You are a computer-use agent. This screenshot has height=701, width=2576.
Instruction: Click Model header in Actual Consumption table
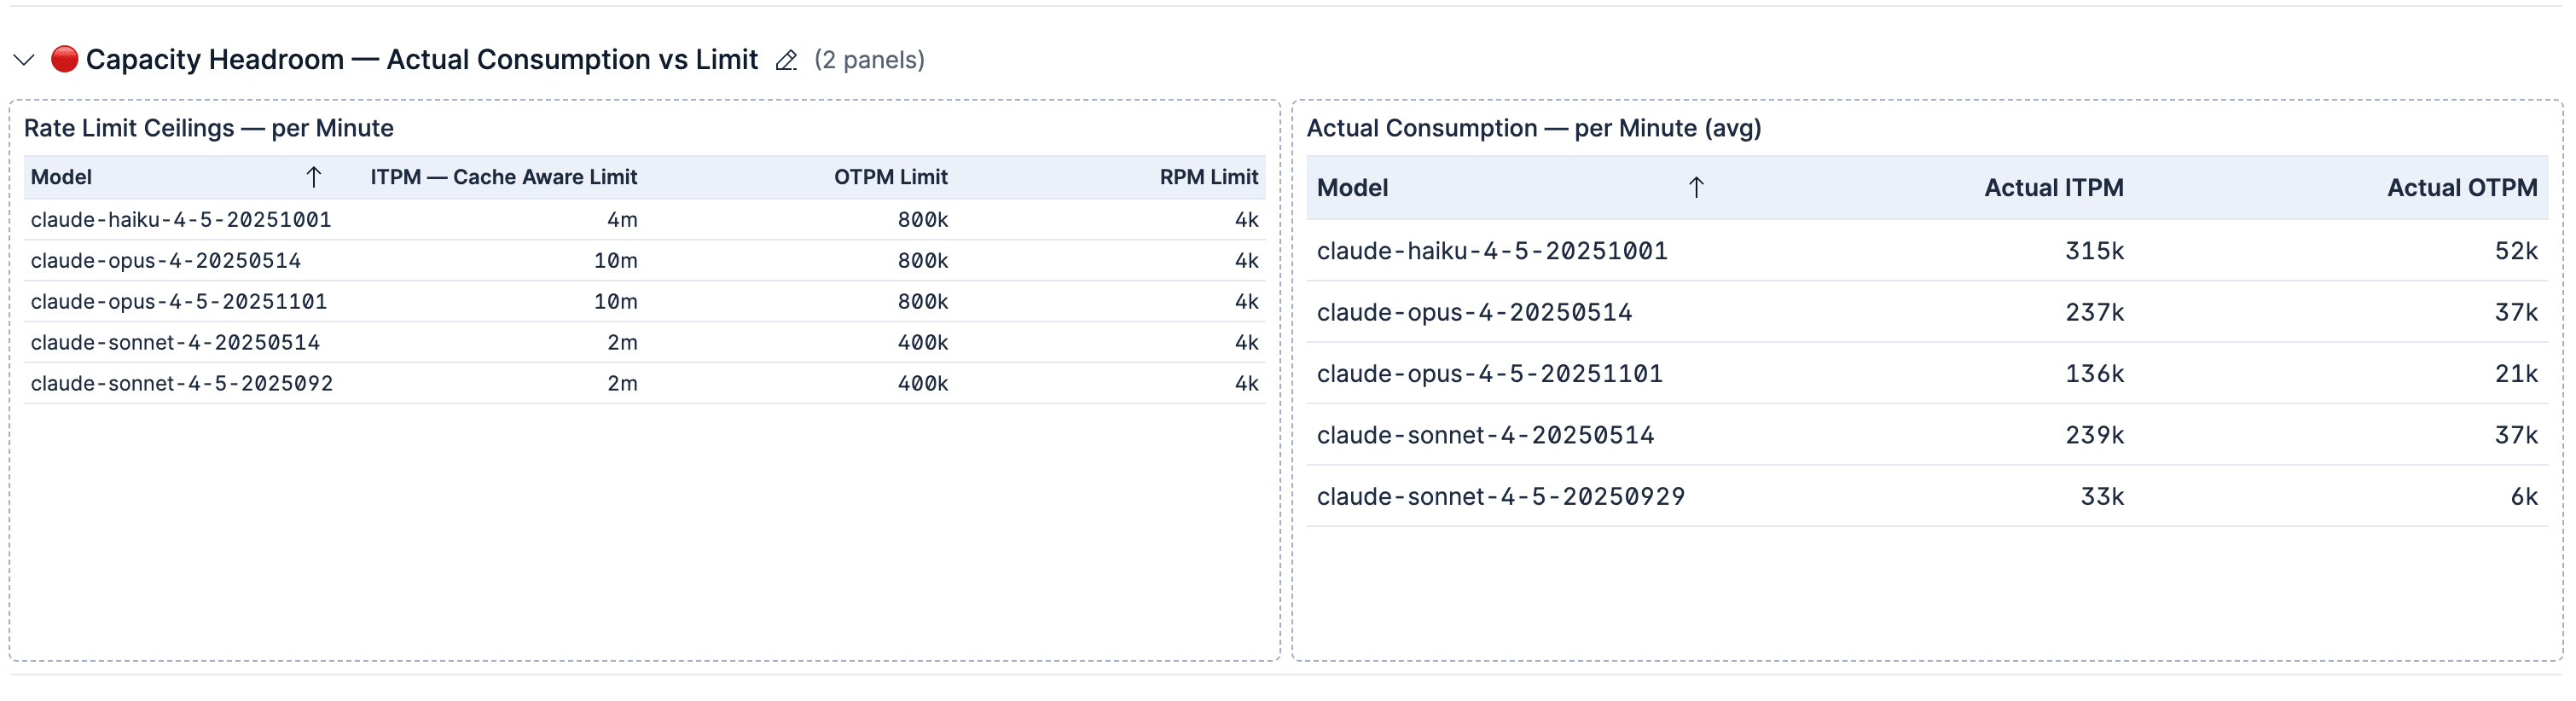click(x=1352, y=187)
